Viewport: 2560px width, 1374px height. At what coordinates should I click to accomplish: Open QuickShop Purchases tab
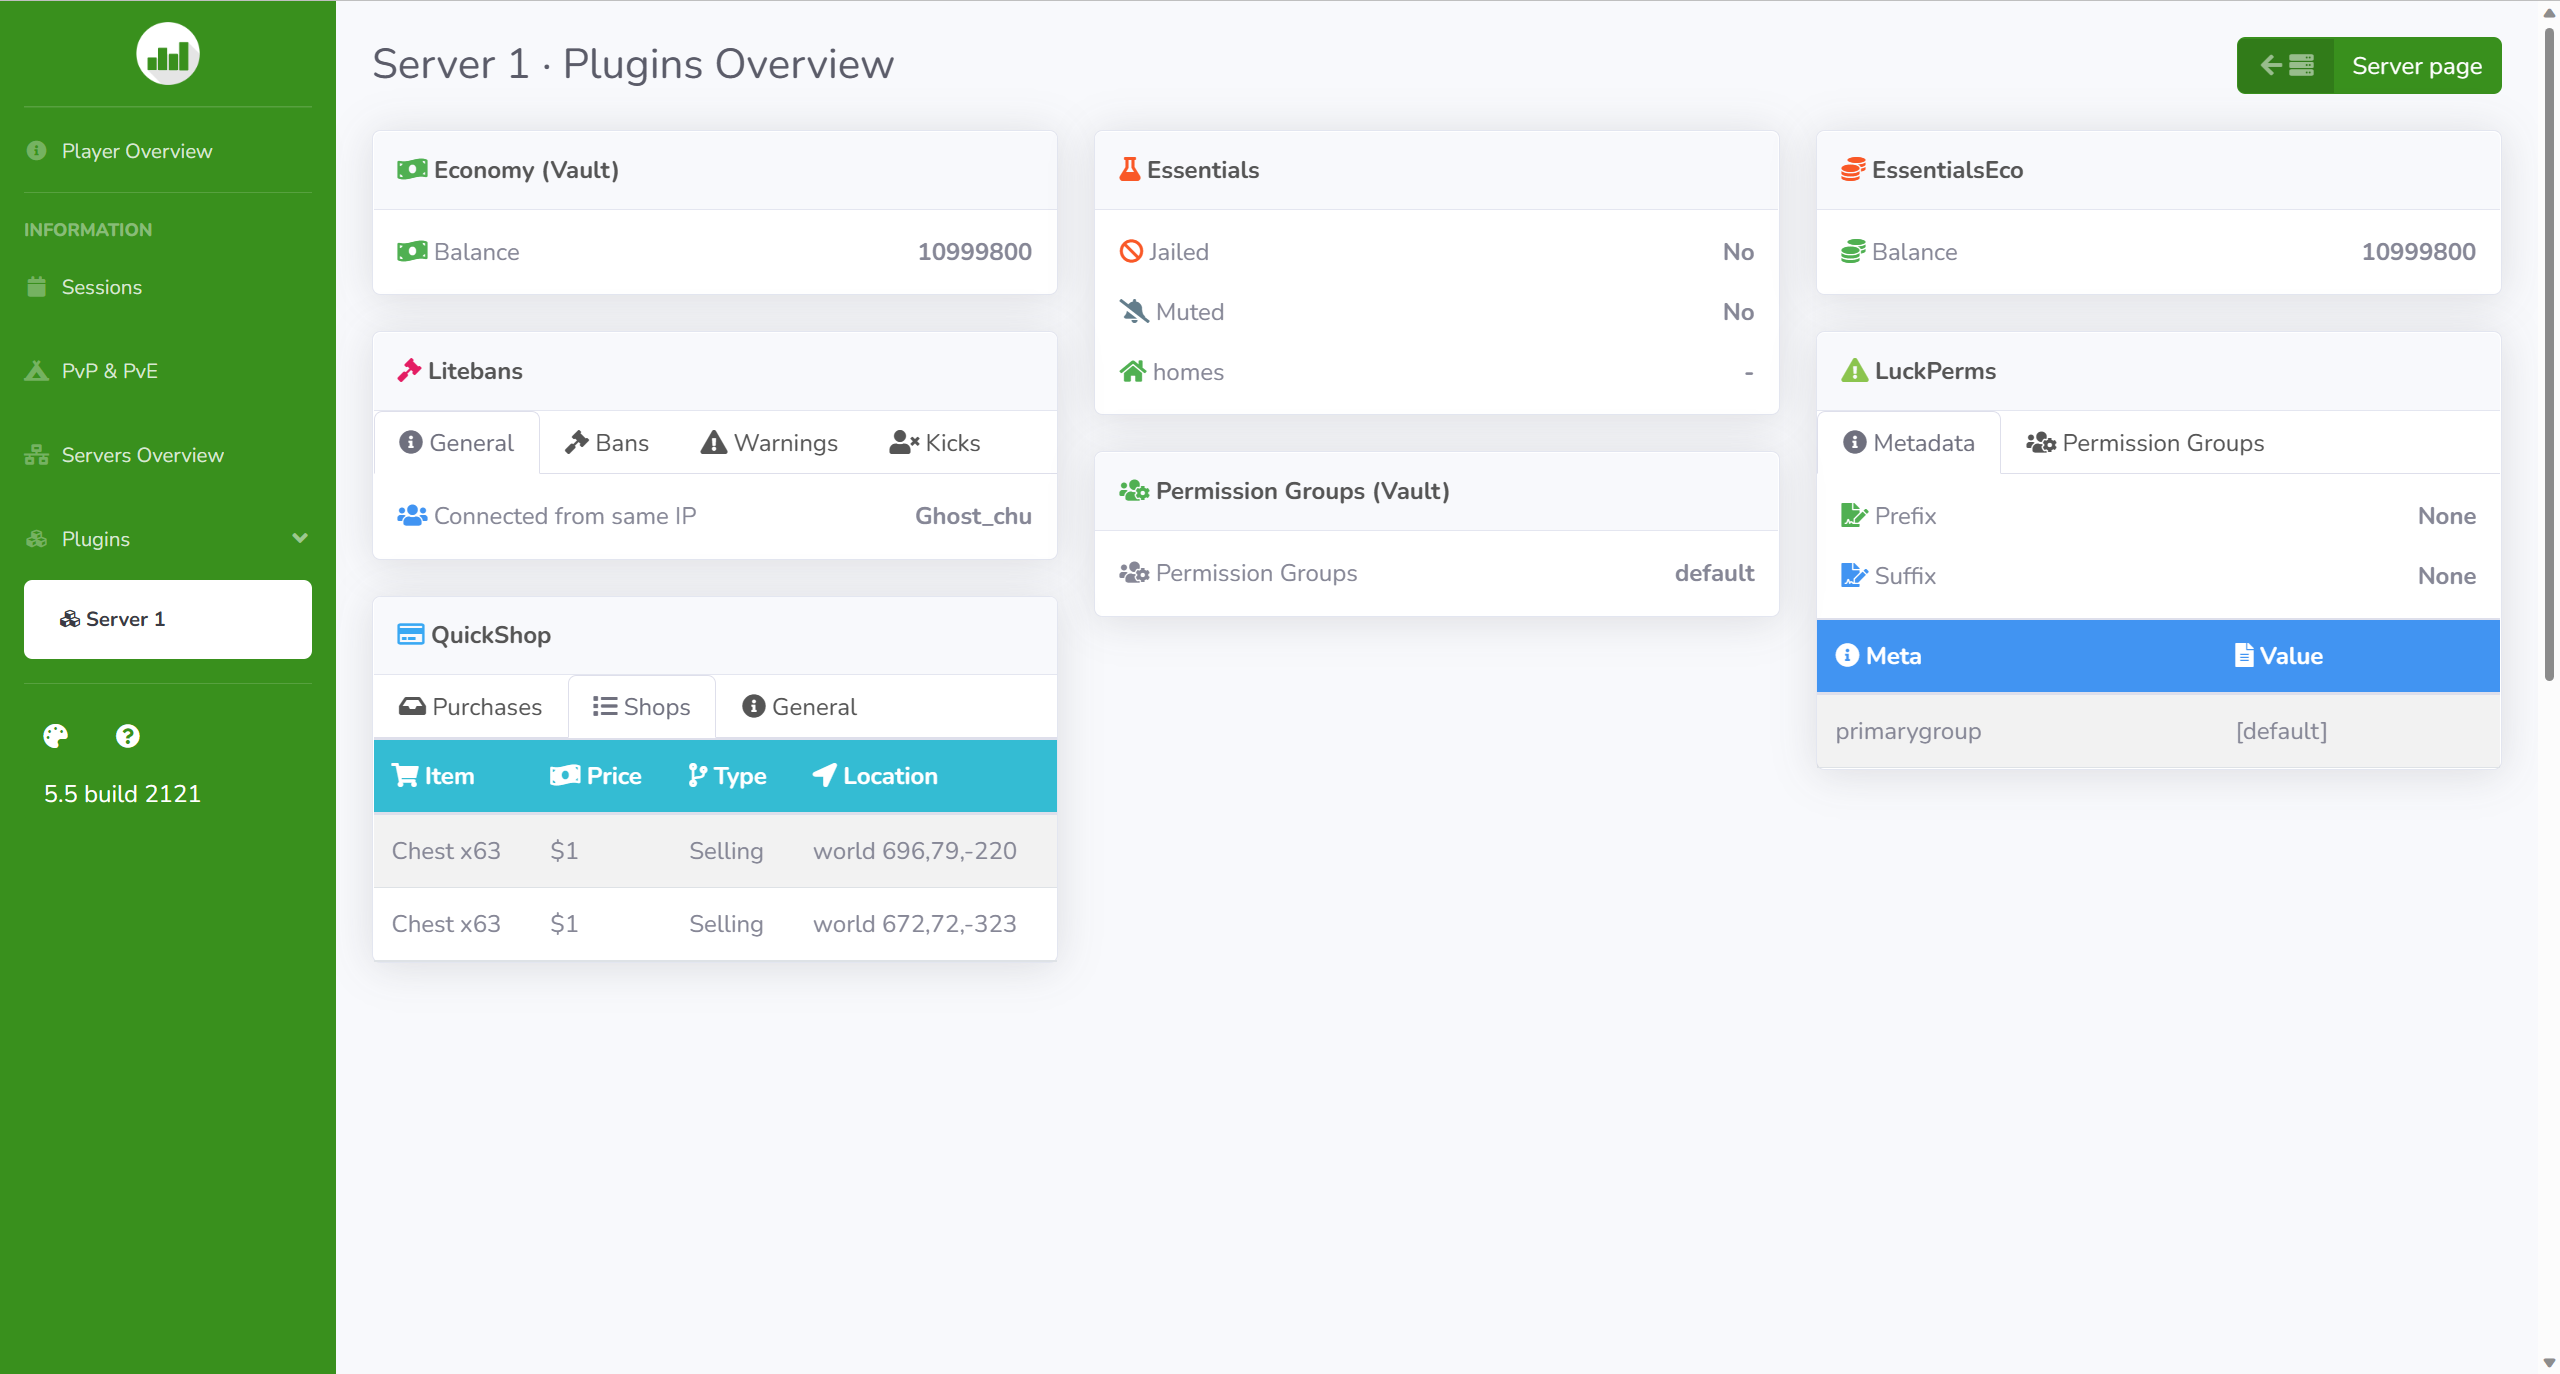pyautogui.click(x=470, y=707)
